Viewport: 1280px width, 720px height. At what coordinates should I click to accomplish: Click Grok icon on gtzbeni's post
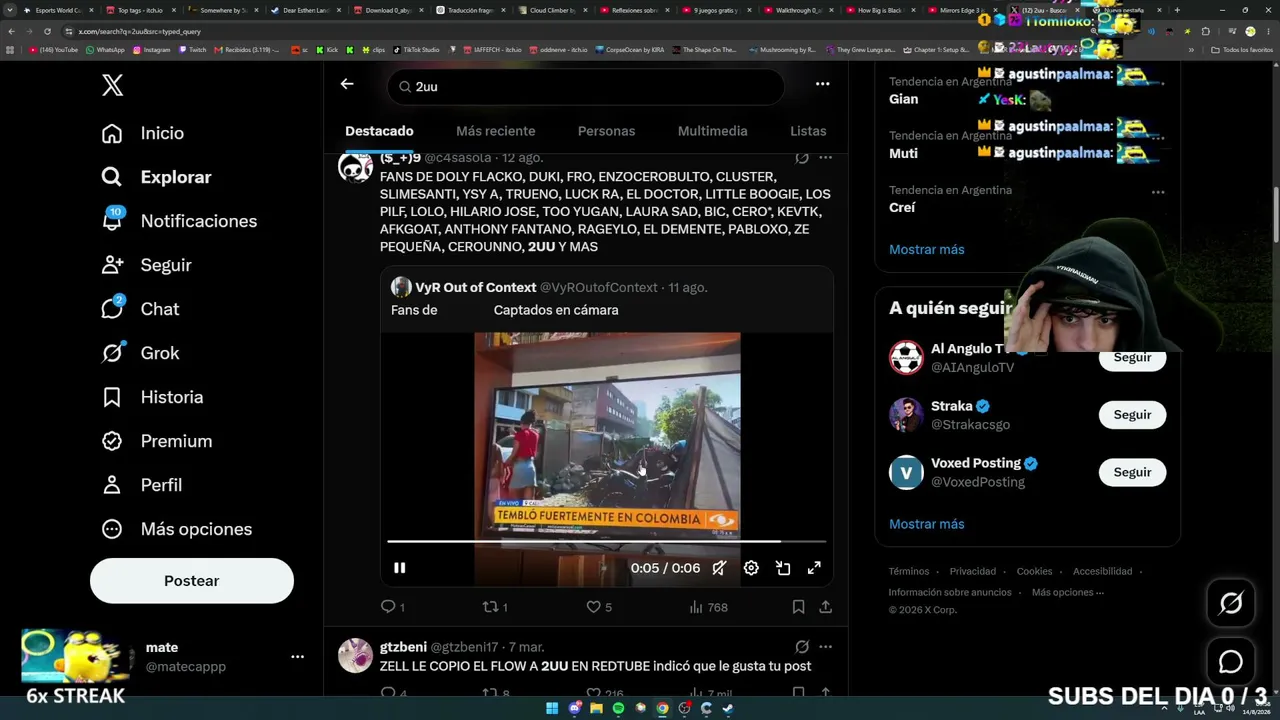pos(802,647)
